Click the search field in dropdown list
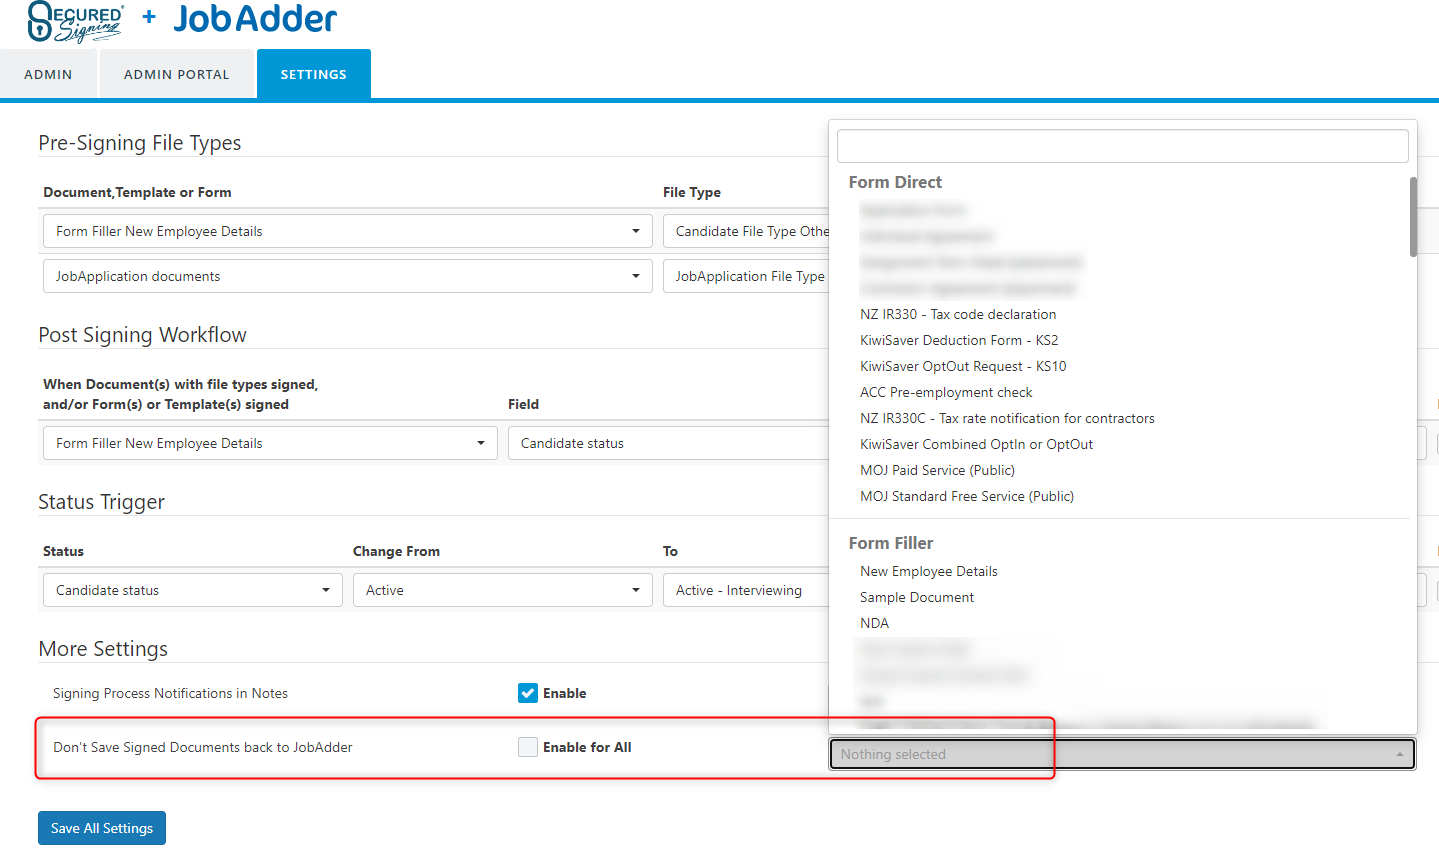Image resolution: width=1439 pixels, height=863 pixels. point(1122,146)
